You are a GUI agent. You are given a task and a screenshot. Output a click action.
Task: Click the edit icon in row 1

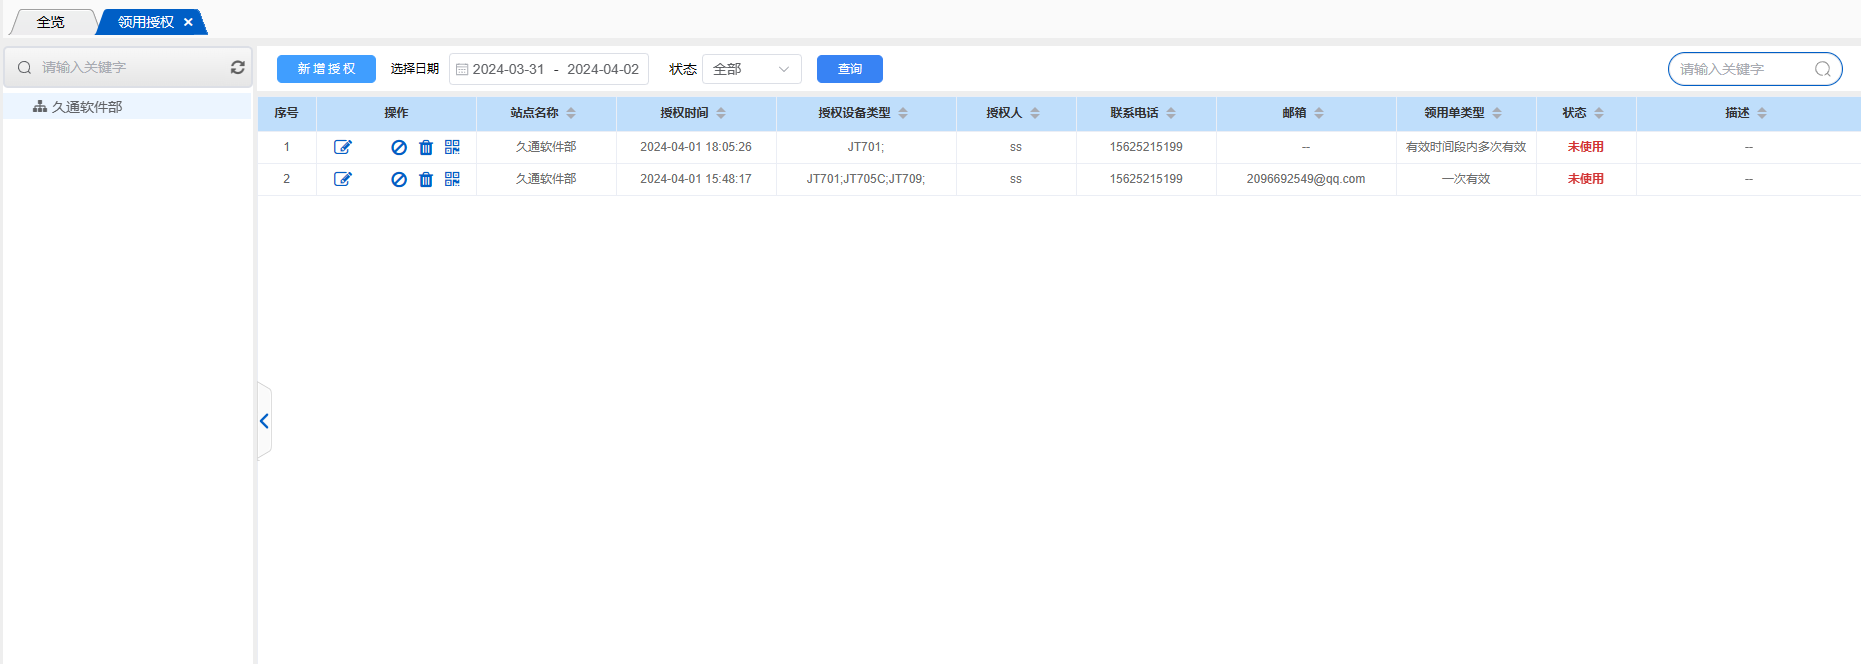343,147
